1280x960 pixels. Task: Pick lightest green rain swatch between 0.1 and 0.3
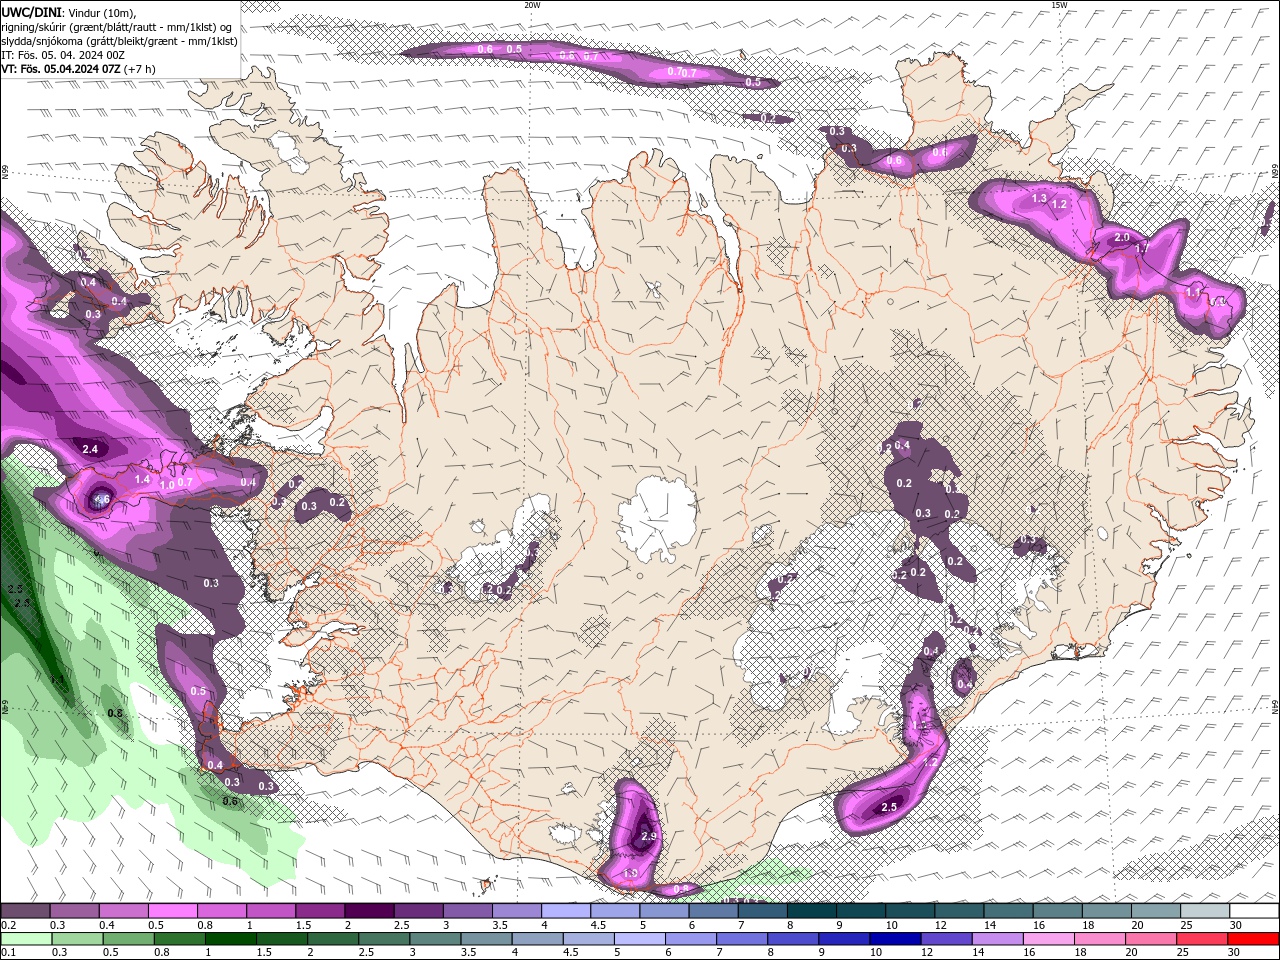coord(26,938)
